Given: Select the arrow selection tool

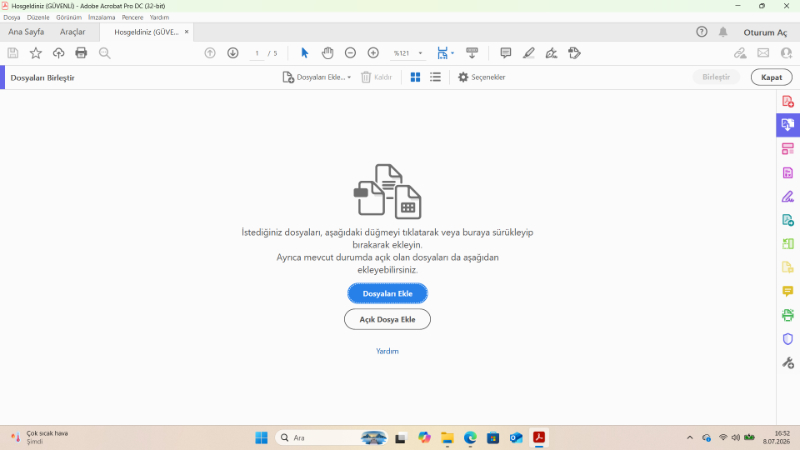Looking at the screenshot, I should click(x=305, y=53).
